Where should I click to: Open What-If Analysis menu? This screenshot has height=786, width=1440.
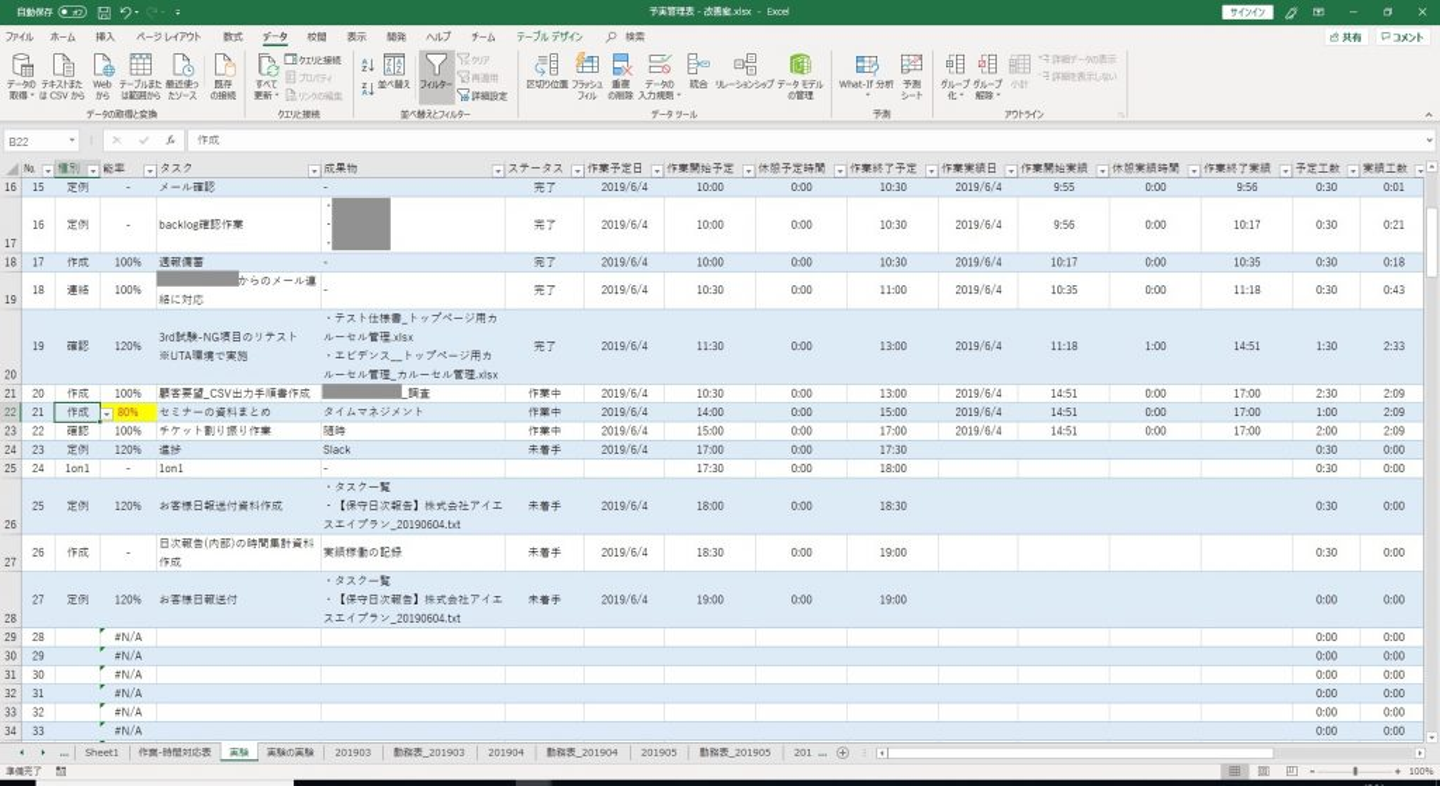[866, 77]
